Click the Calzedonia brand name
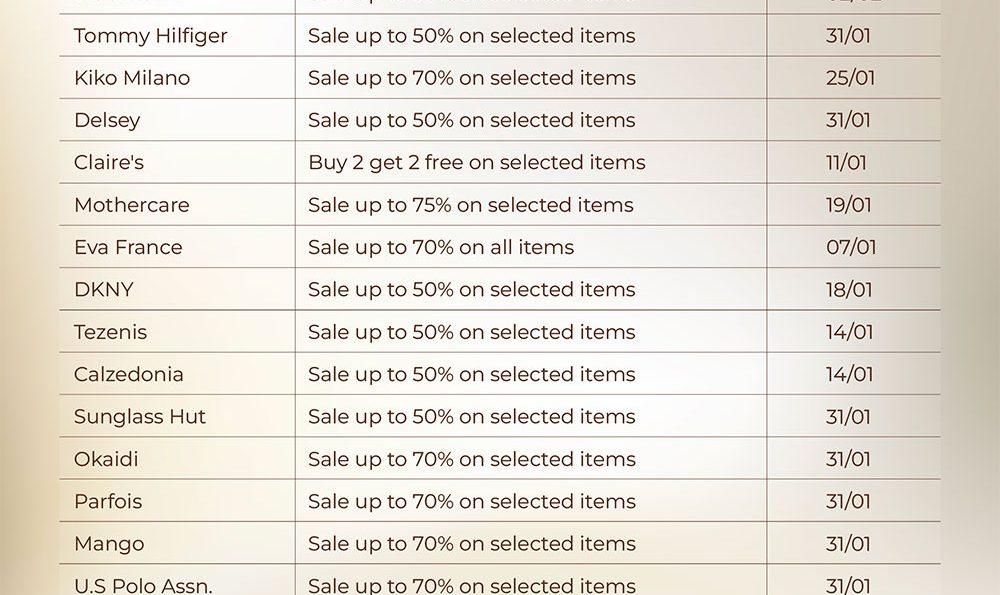Viewport: 1000px width, 595px height. click(129, 374)
